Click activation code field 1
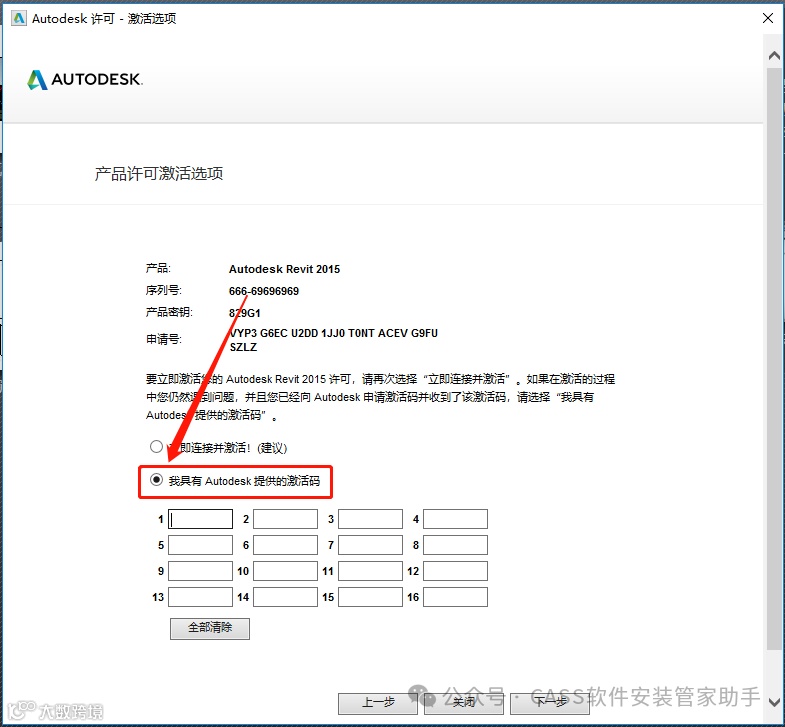 pos(200,519)
